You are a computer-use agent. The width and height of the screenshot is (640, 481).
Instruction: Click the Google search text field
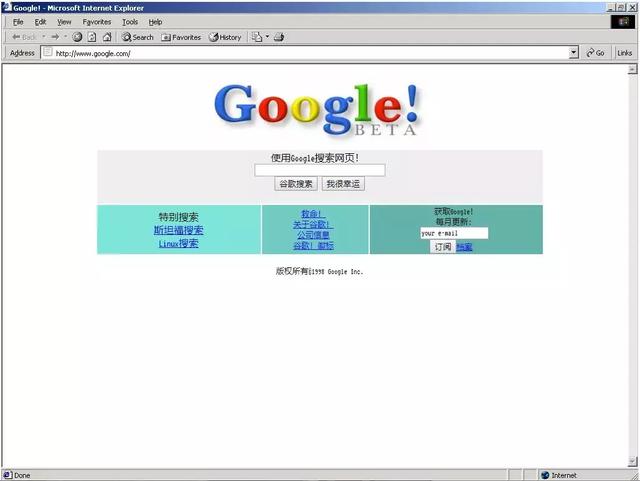click(x=319, y=170)
